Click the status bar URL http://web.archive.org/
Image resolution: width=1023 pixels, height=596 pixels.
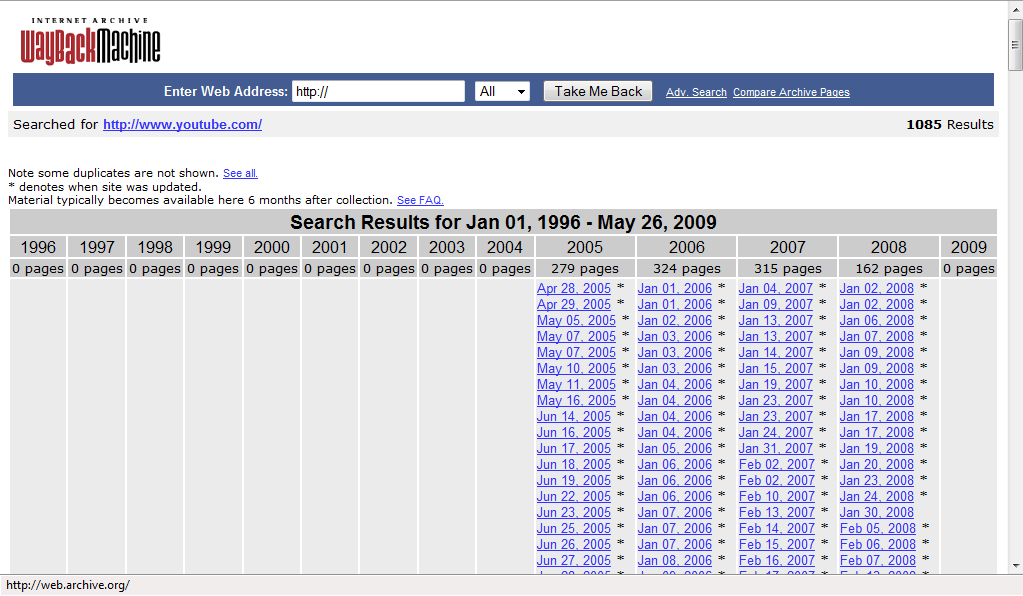68,585
